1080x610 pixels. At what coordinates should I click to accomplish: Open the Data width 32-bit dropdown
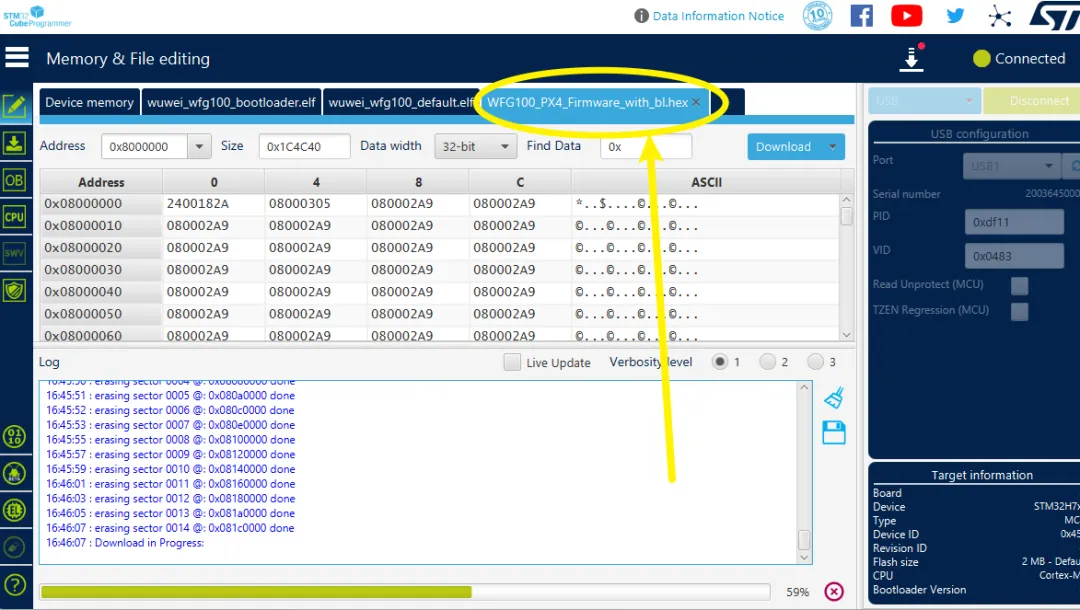(x=475, y=147)
